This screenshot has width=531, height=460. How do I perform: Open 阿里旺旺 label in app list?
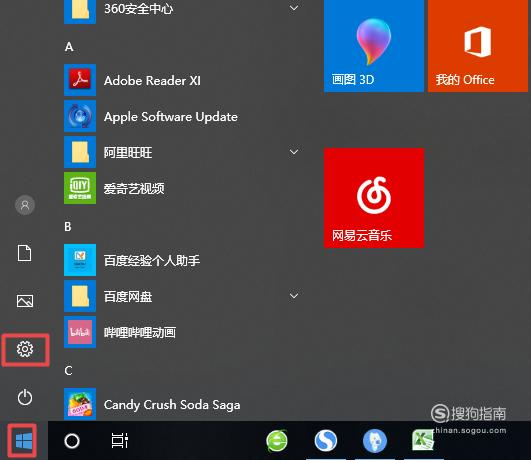[x=128, y=152]
